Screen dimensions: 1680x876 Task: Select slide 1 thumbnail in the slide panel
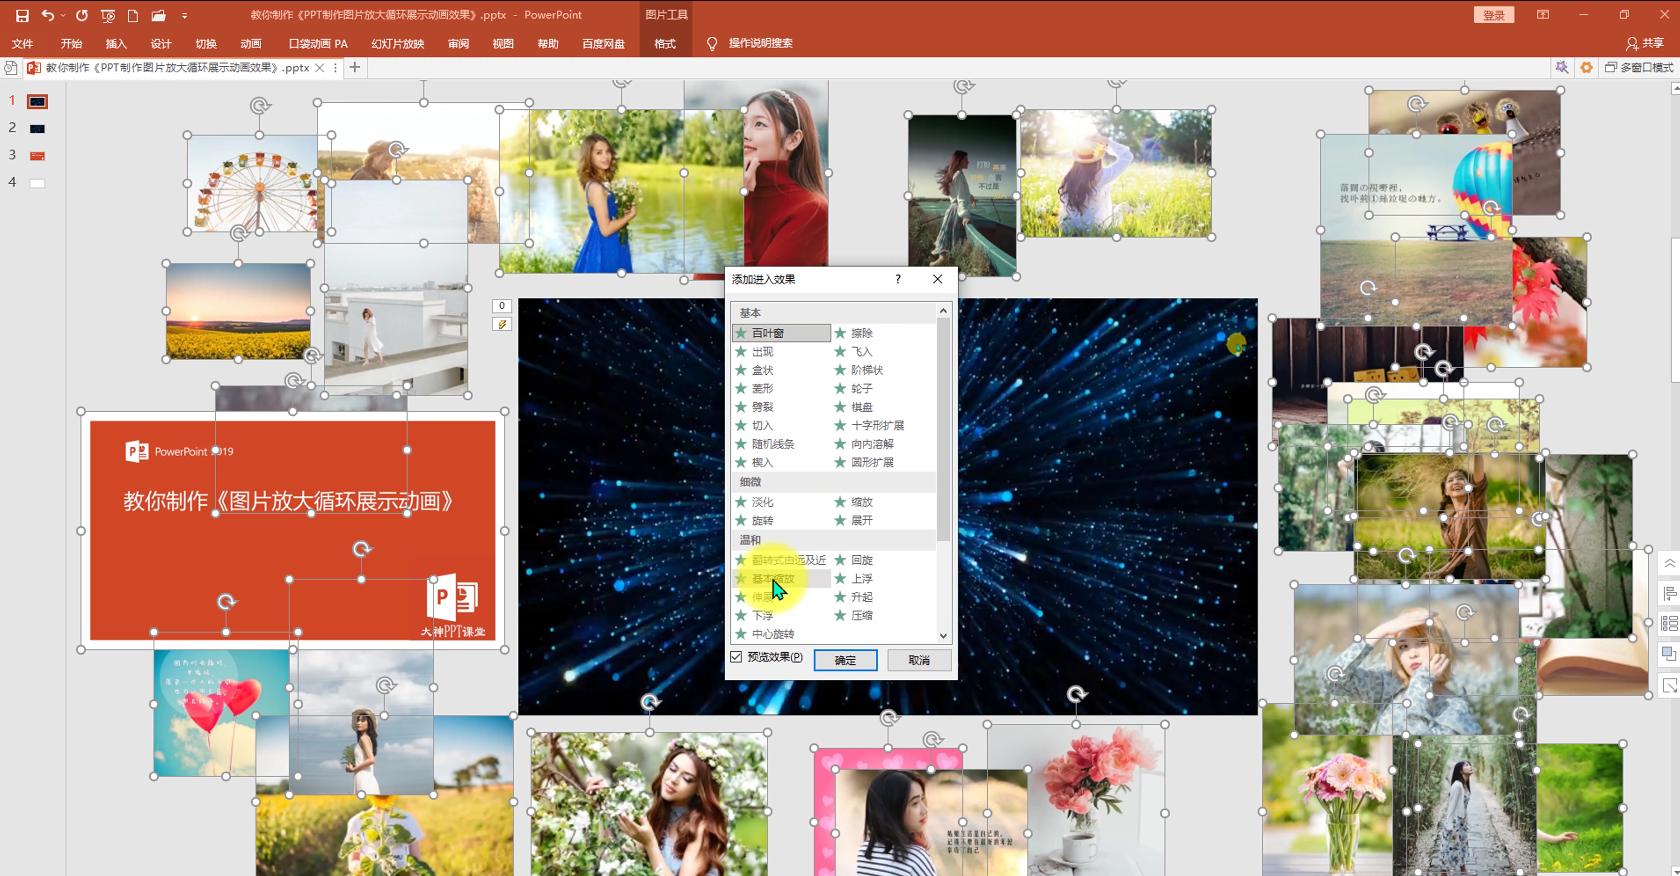[x=37, y=102]
